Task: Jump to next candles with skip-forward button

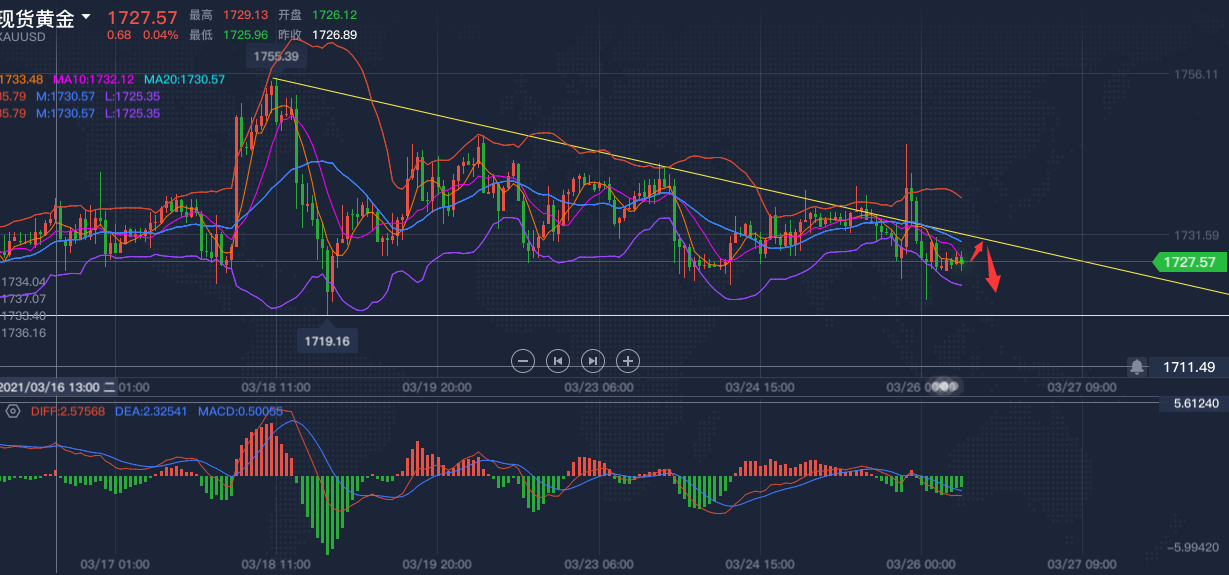Action: [x=593, y=361]
